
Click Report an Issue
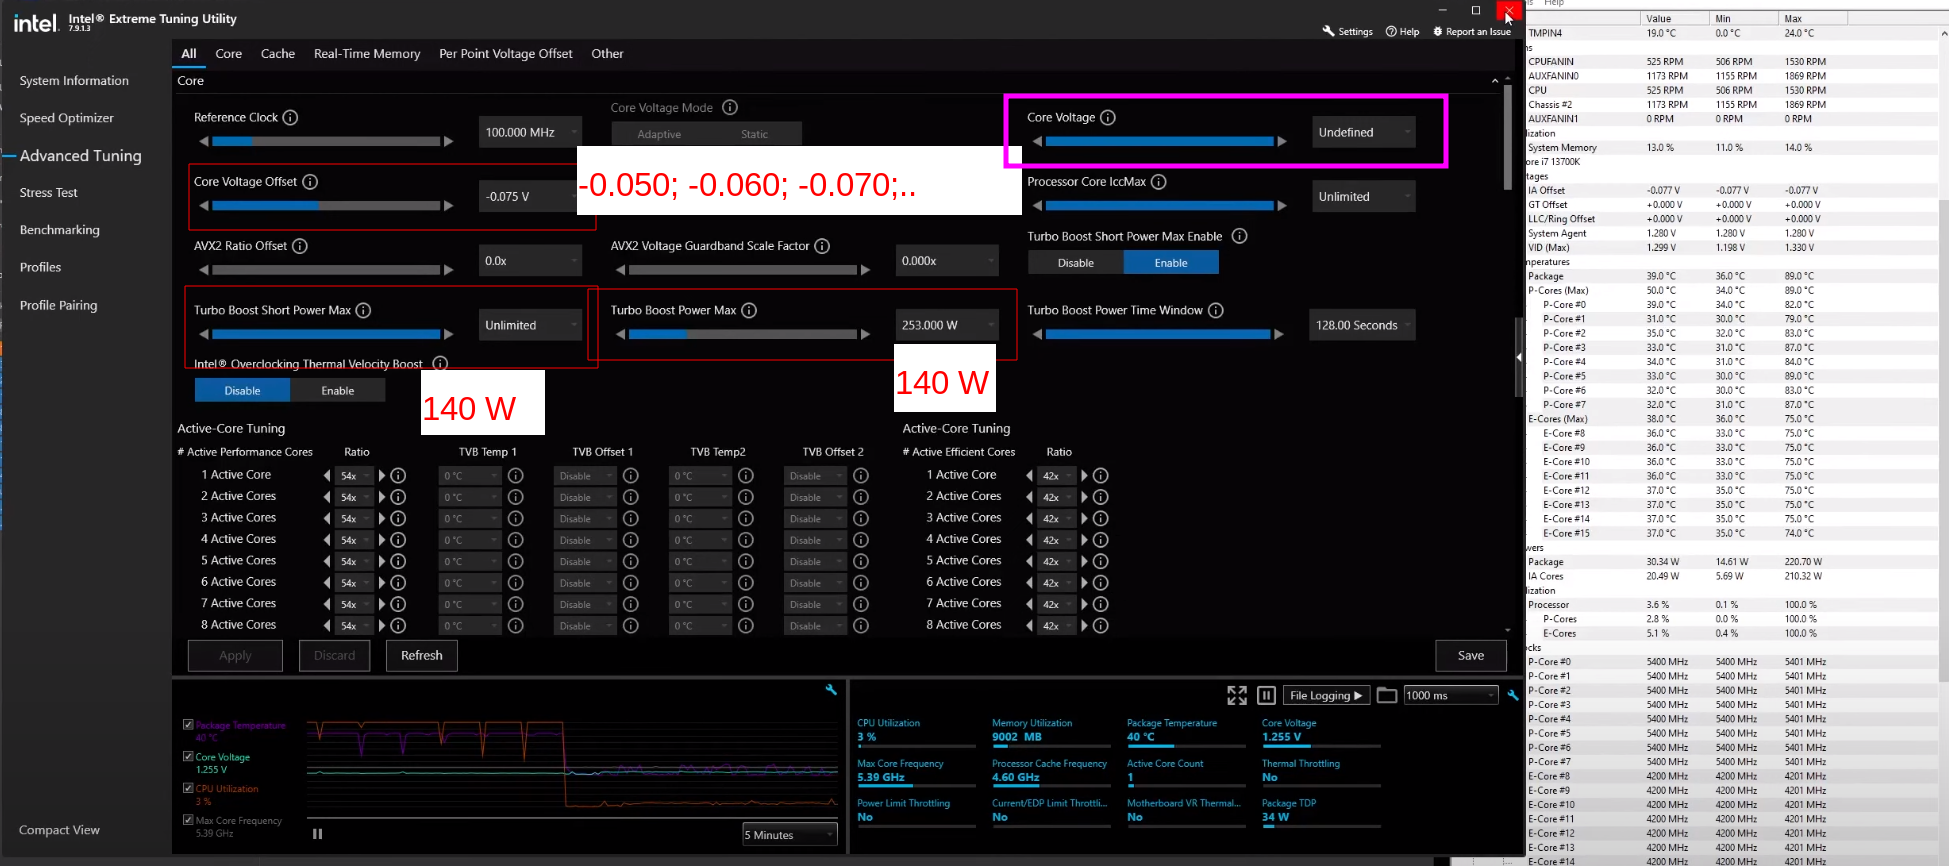click(x=1472, y=31)
